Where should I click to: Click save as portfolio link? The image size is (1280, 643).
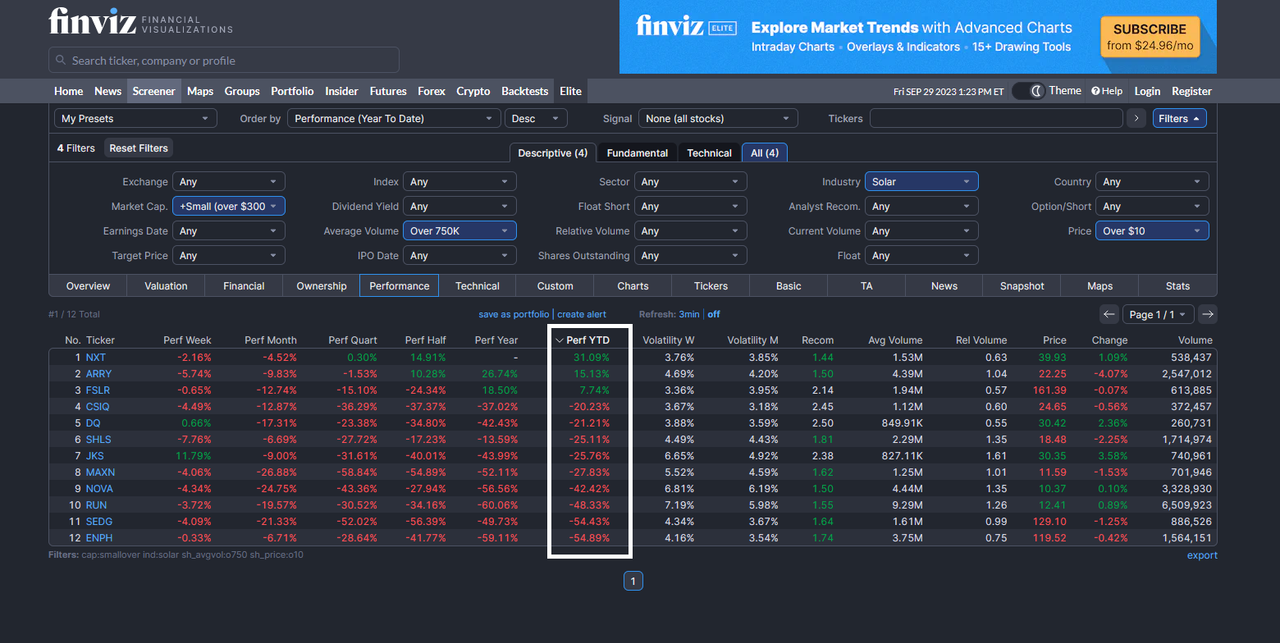click(x=514, y=314)
